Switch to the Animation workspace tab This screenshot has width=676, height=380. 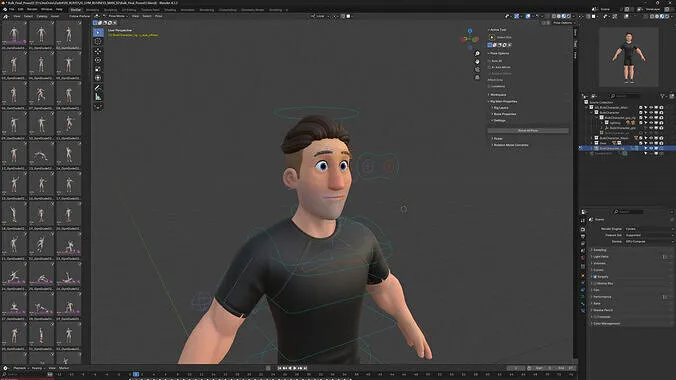pyautogui.click(x=188, y=9)
